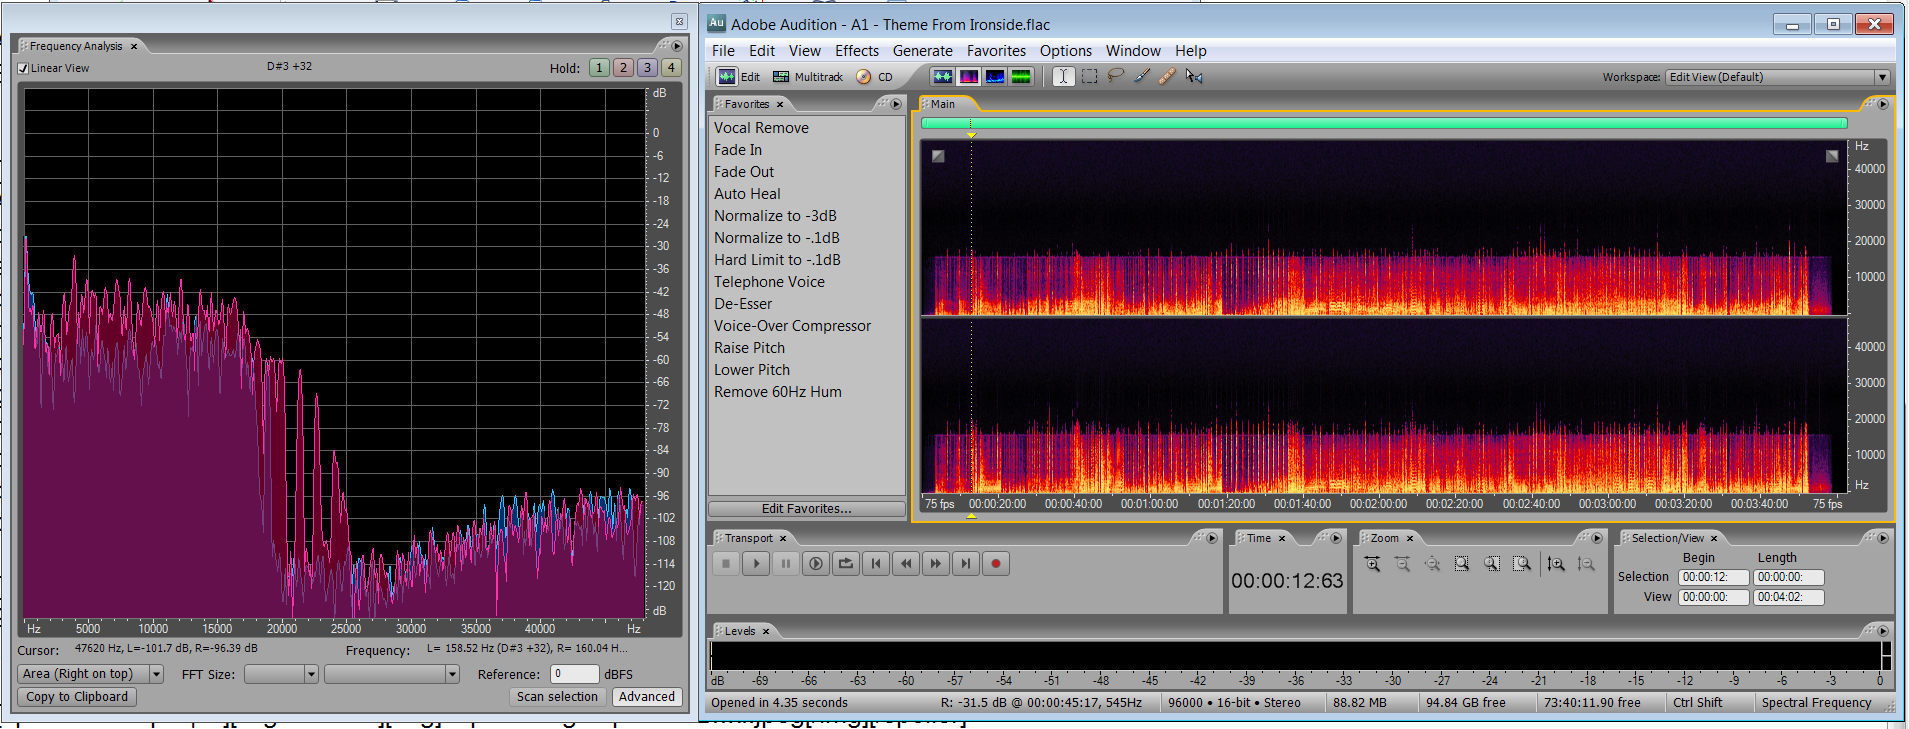Screen dimensions: 1909x729
Task: Click the green timeline navigation bar
Action: 1383,123
